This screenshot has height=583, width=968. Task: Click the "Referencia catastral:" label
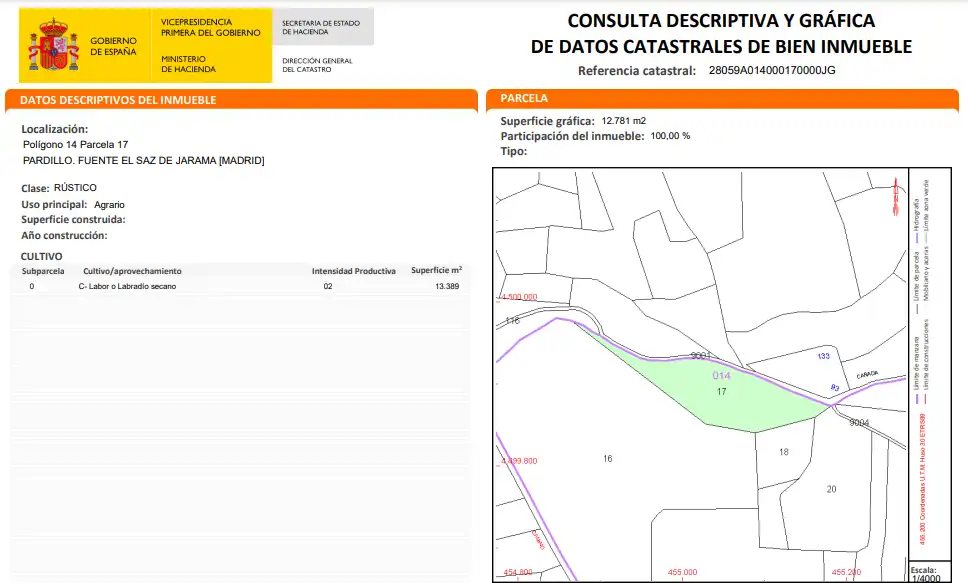(637, 70)
